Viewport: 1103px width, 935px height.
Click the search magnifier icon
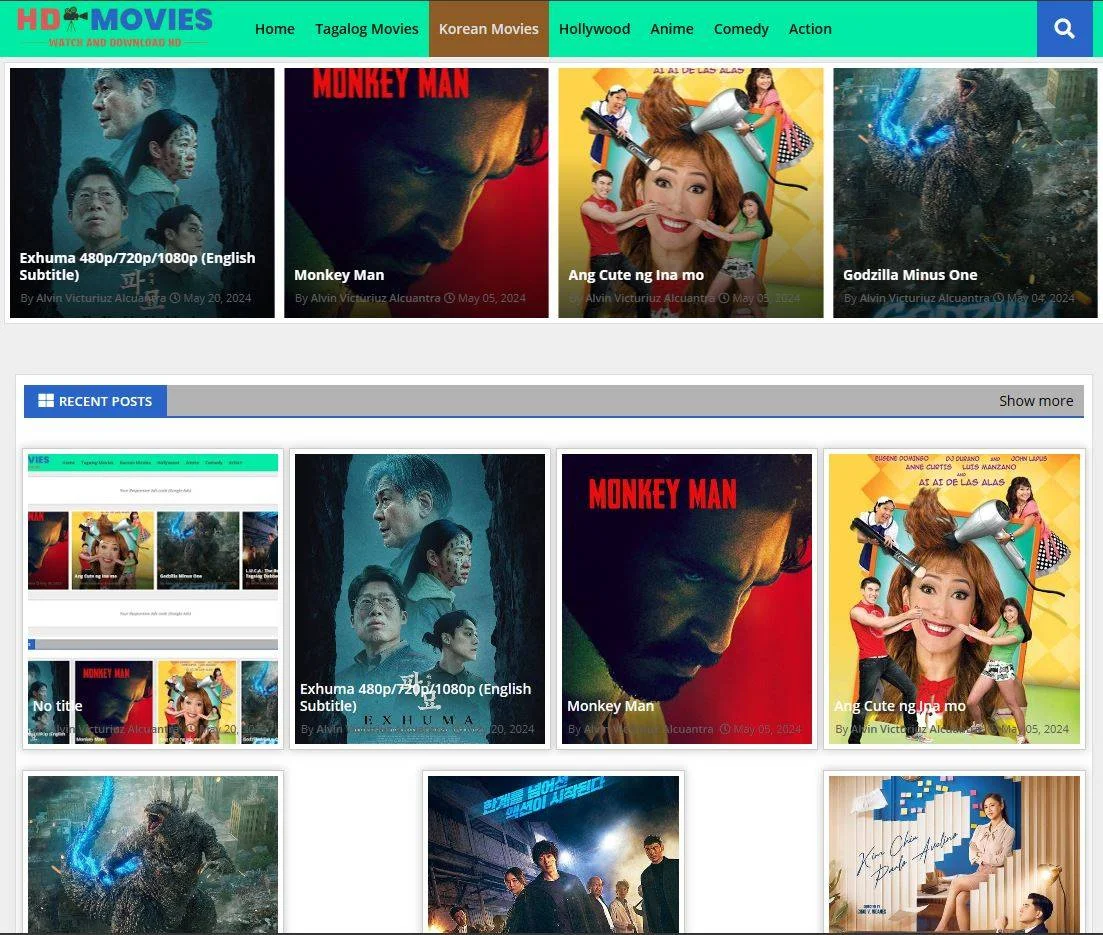1064,29
